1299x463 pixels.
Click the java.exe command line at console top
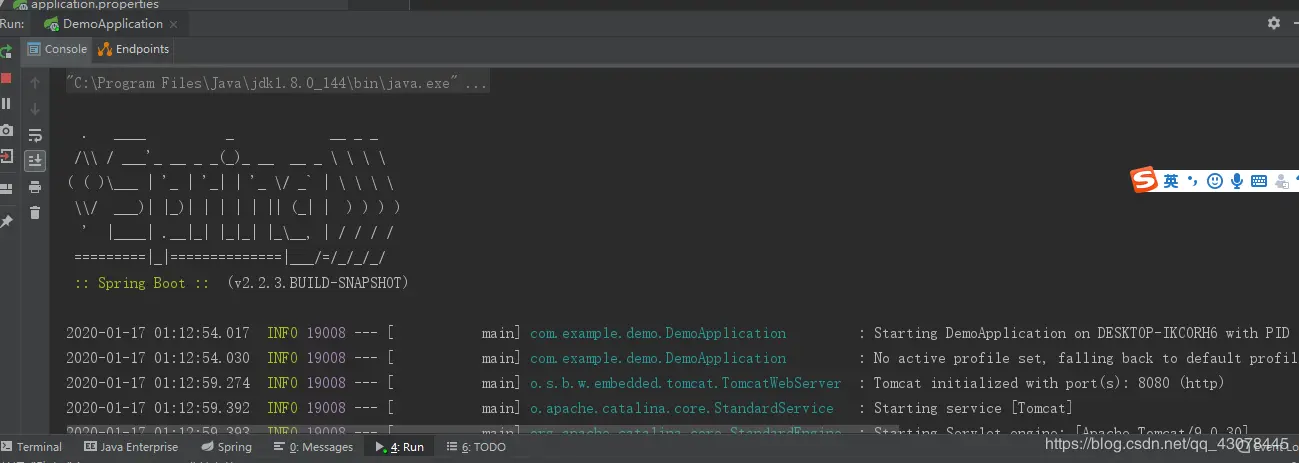tap(277, 84)
